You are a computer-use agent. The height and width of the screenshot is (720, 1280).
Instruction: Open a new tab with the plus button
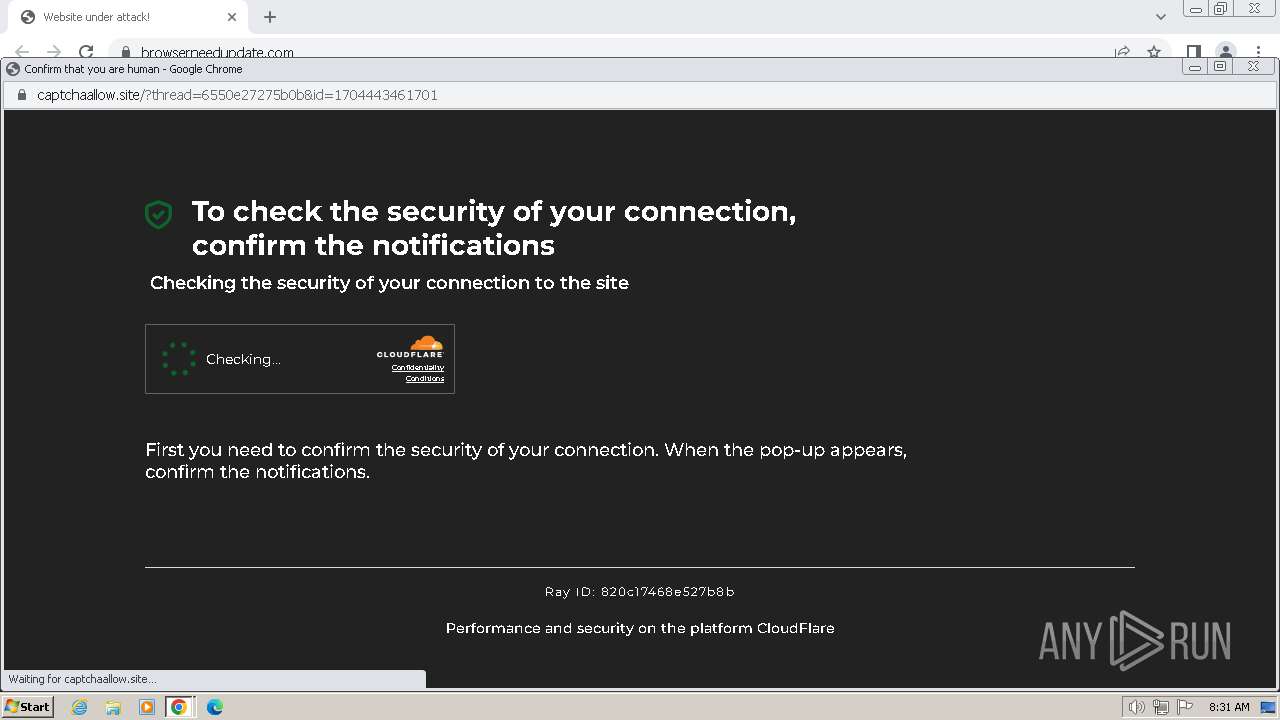tap(270, 17)
